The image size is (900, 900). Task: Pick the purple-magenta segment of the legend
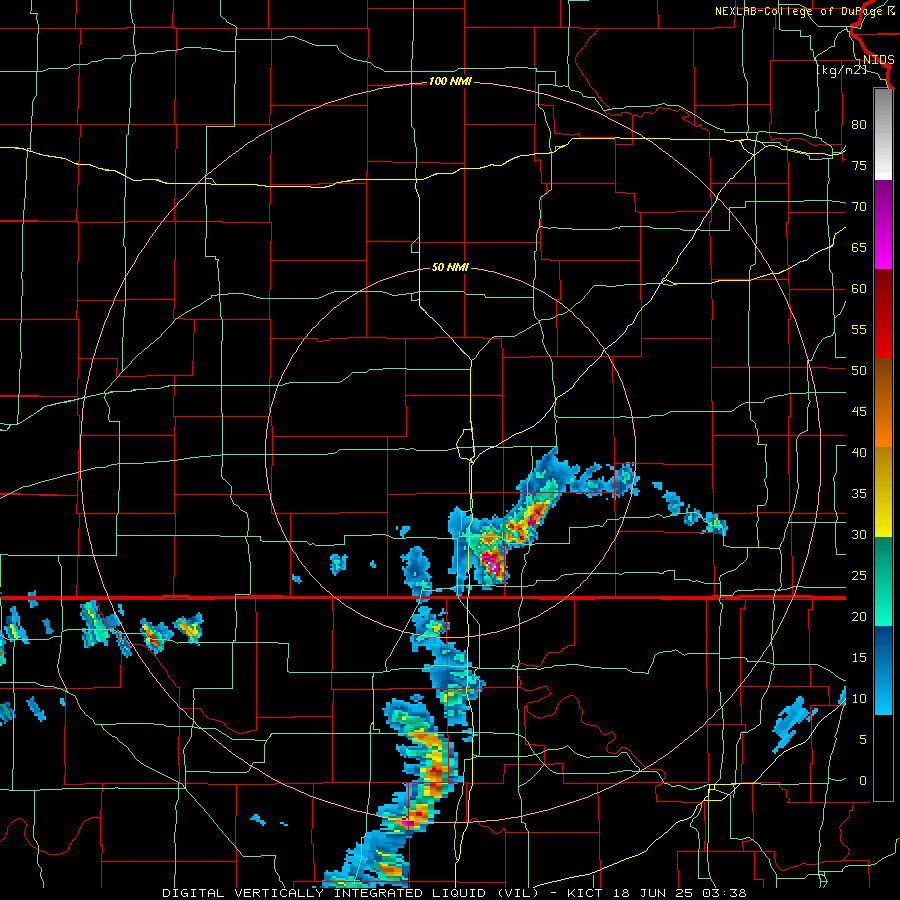(883, 224)
